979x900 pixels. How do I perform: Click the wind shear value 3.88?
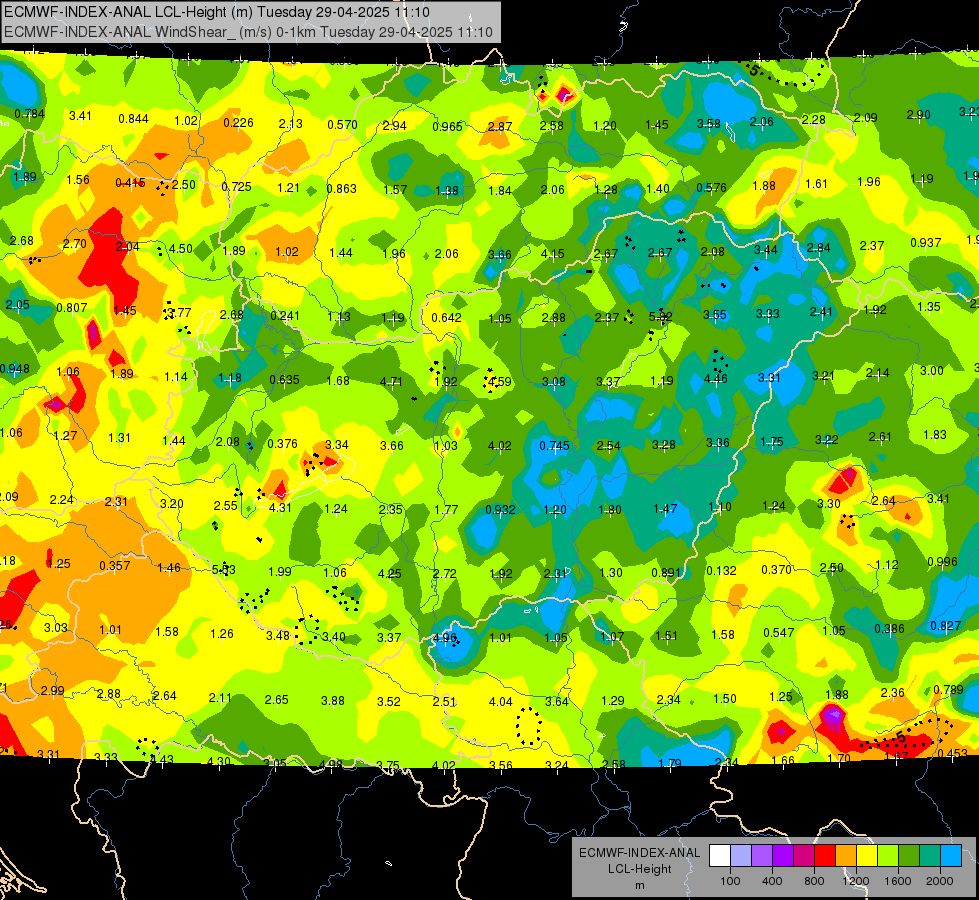tap(333, 701)
